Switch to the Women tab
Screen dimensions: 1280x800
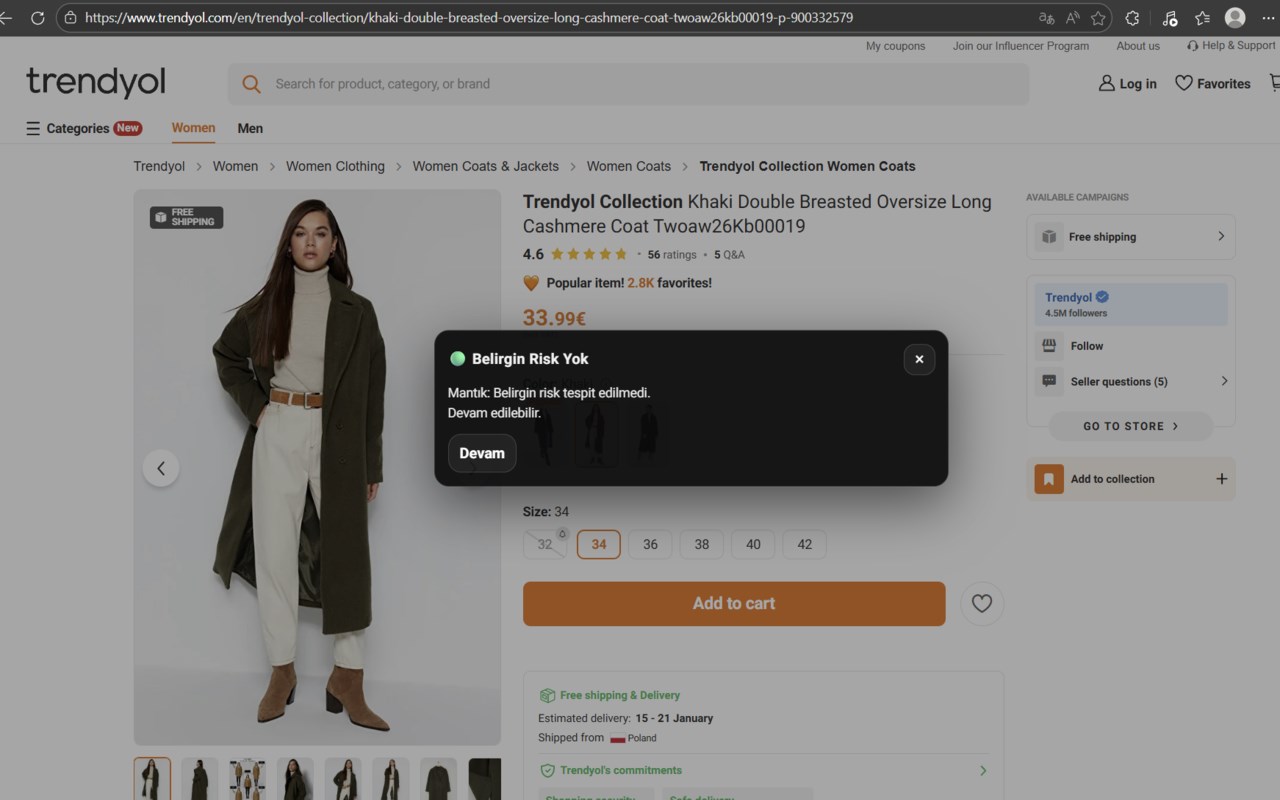193,128
